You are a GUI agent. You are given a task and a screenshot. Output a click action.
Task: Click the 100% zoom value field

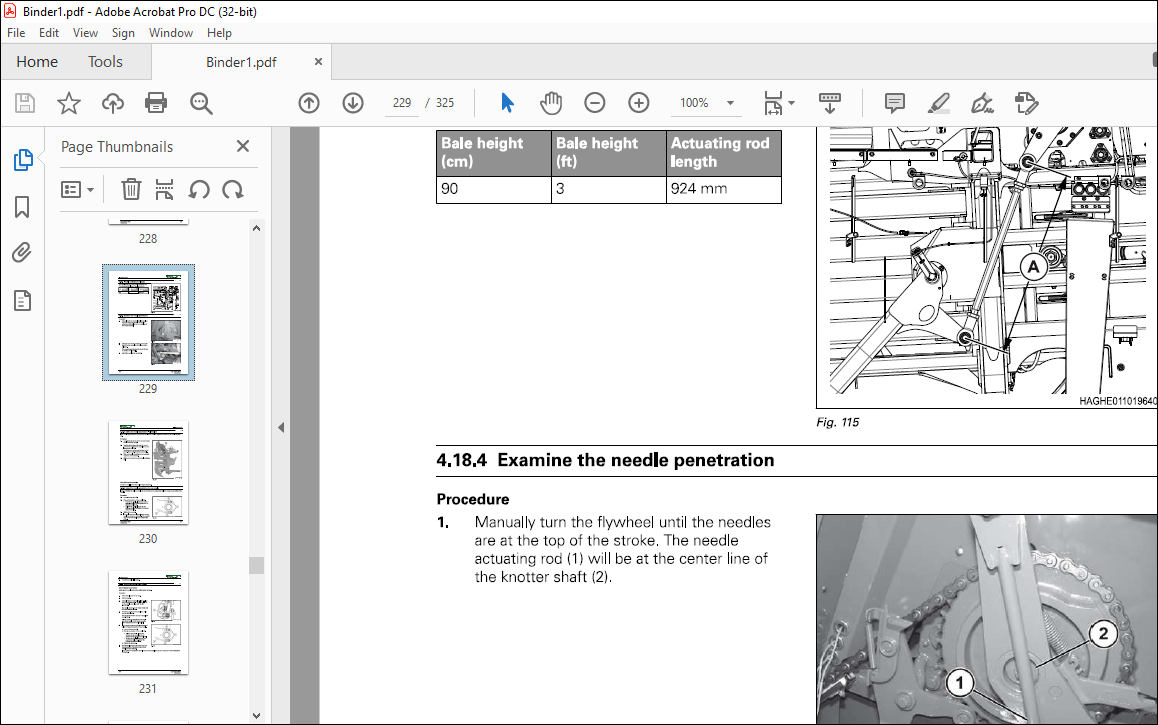(x=694, y=103)
